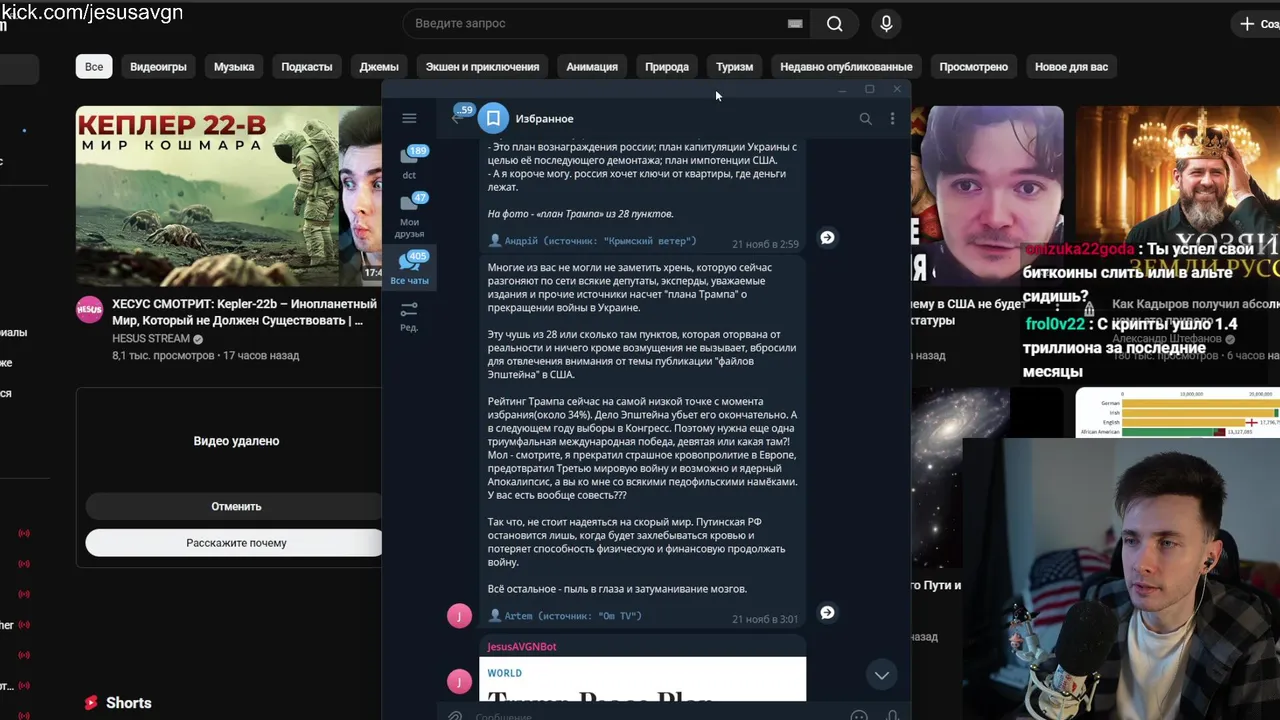Select the Природа filter chip

[x=667, y=67]
